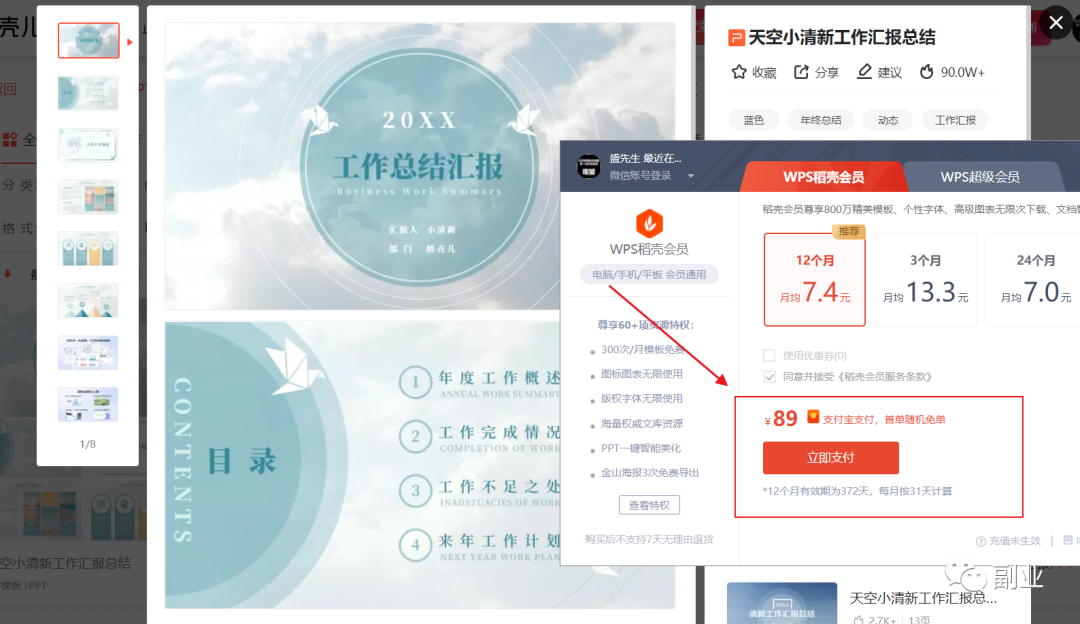The image size is (1080, 624).
Task: Choose the 3个月 membership plan
Action: point(925,280)
